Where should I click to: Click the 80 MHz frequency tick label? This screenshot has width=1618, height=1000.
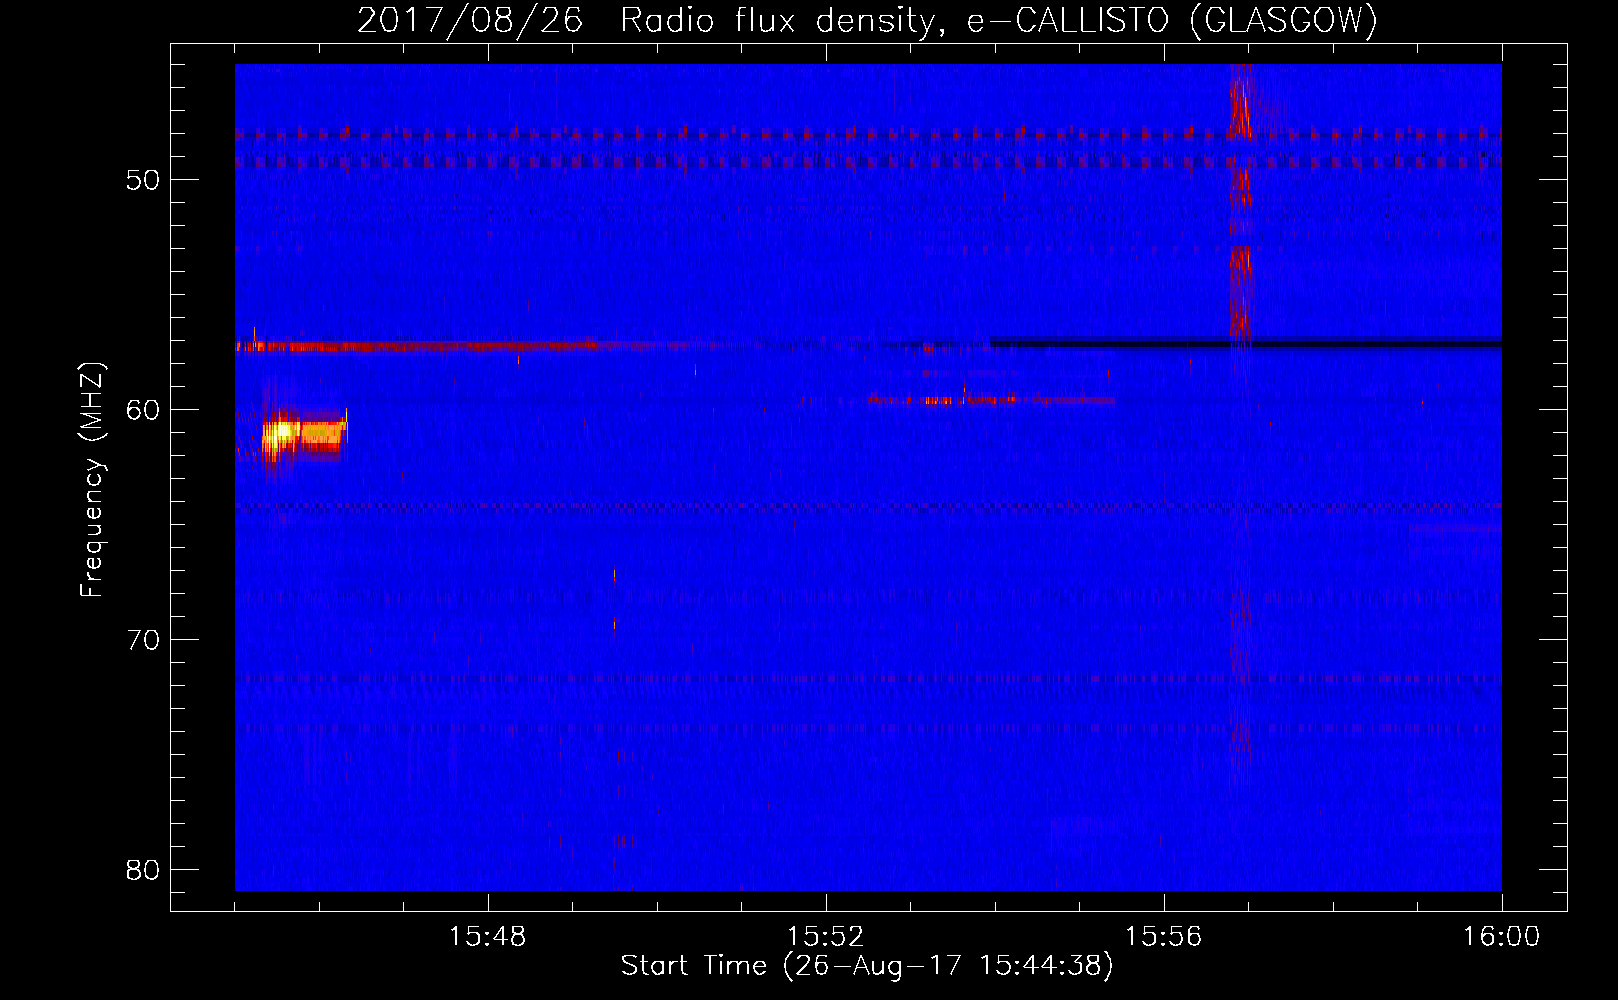click(143, 870)
